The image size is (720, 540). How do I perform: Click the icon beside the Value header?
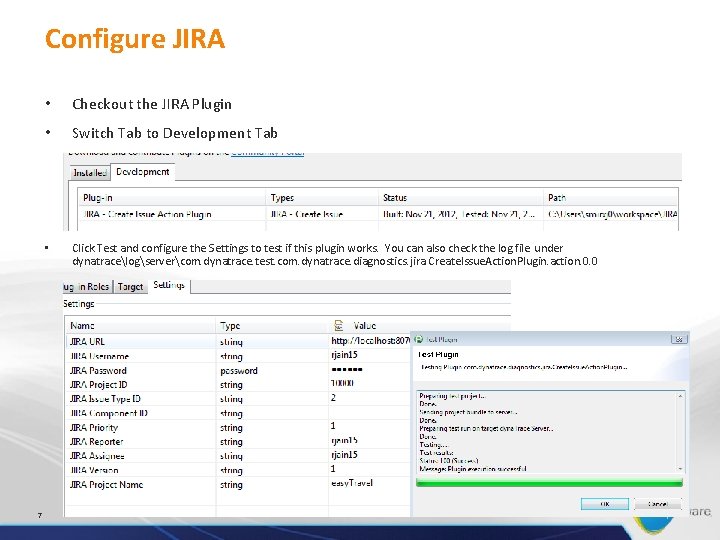(338, 326)
